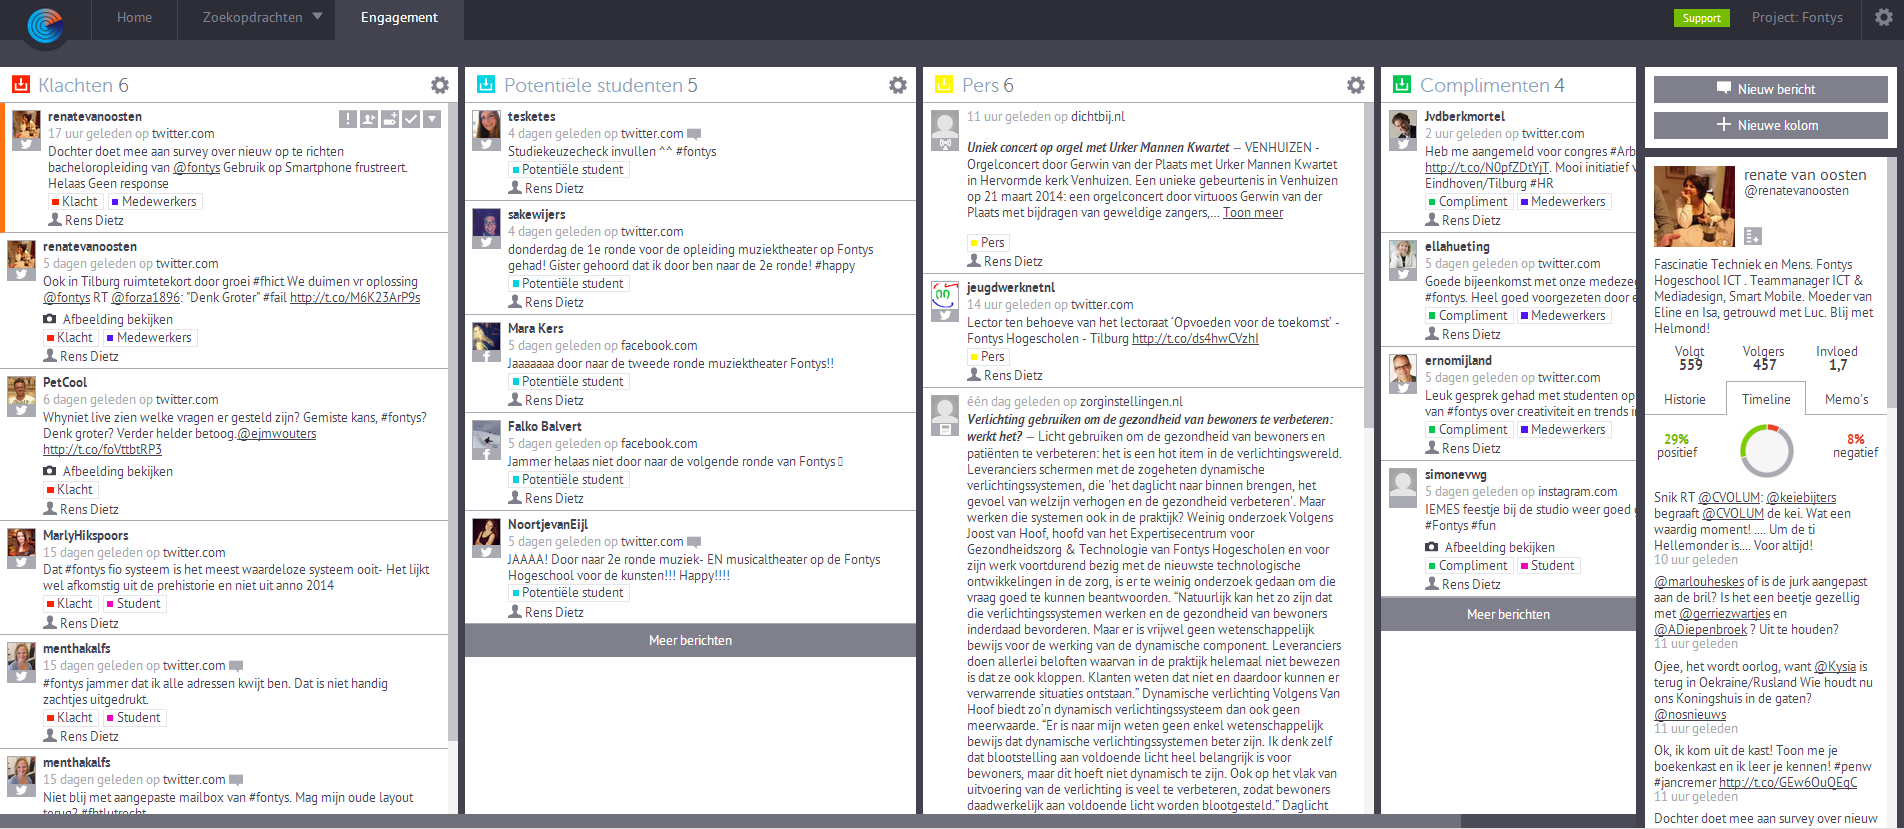Click renate van oosten profile photo in sidebar
The height and width of the screenshot is (829, 1904).
pos(1694,206)
